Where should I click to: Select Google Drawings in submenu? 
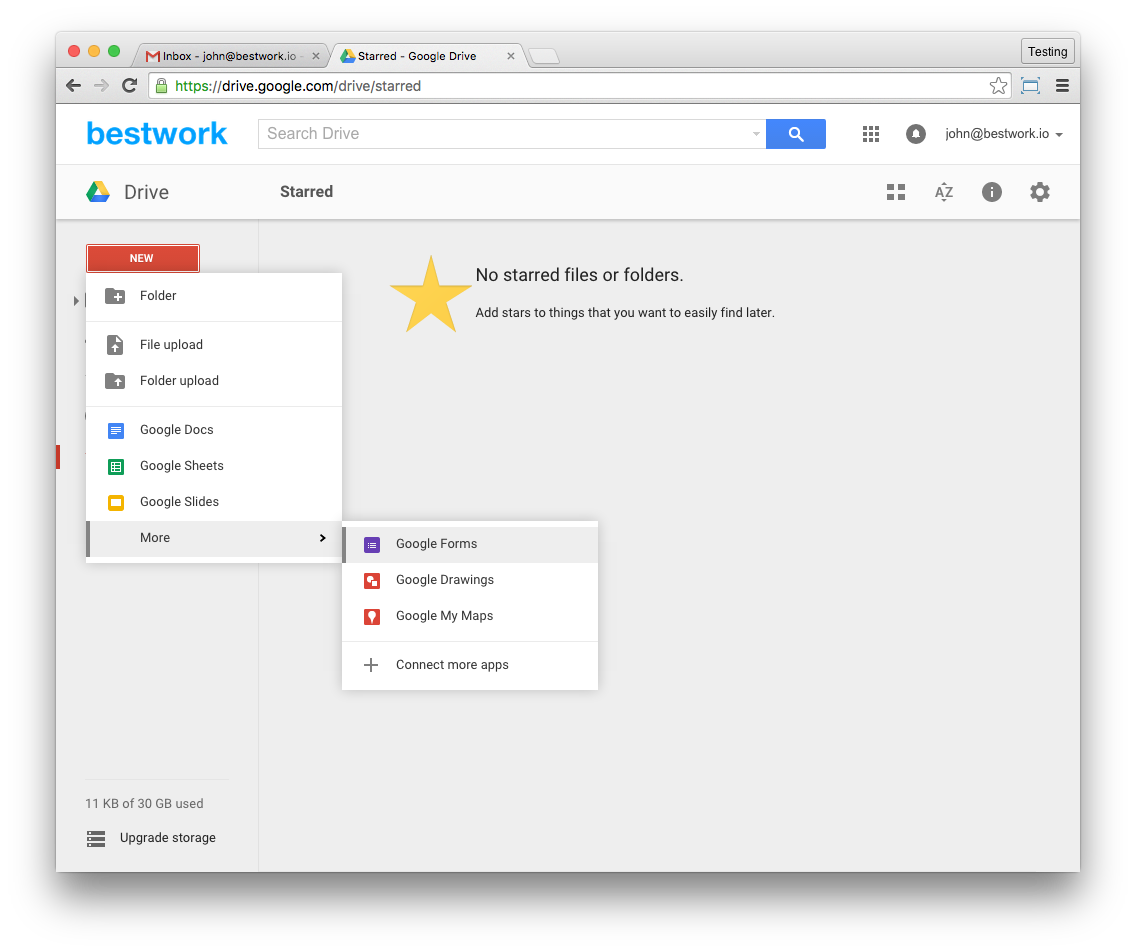tap(470, 580)
